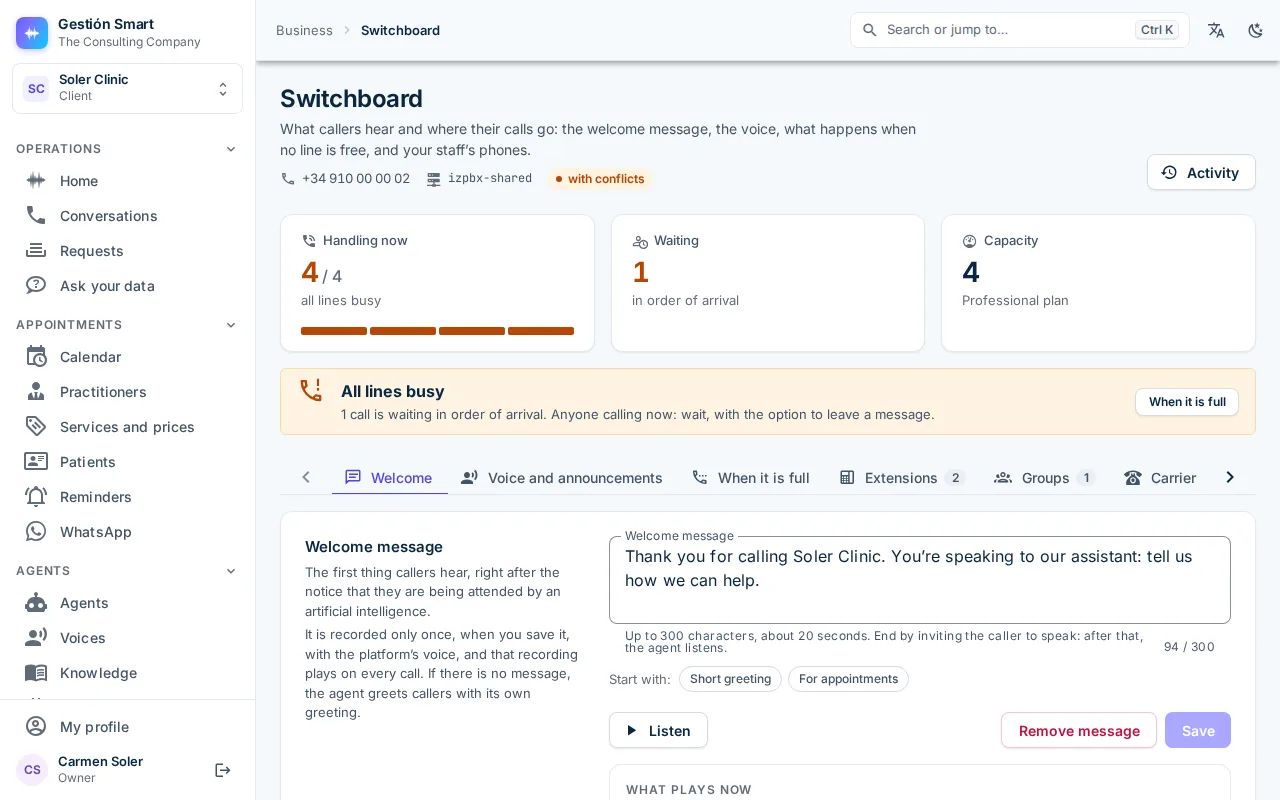Switch to the Extensions tab
This screenshot has width=1280, height=800.
coord(902,478)
